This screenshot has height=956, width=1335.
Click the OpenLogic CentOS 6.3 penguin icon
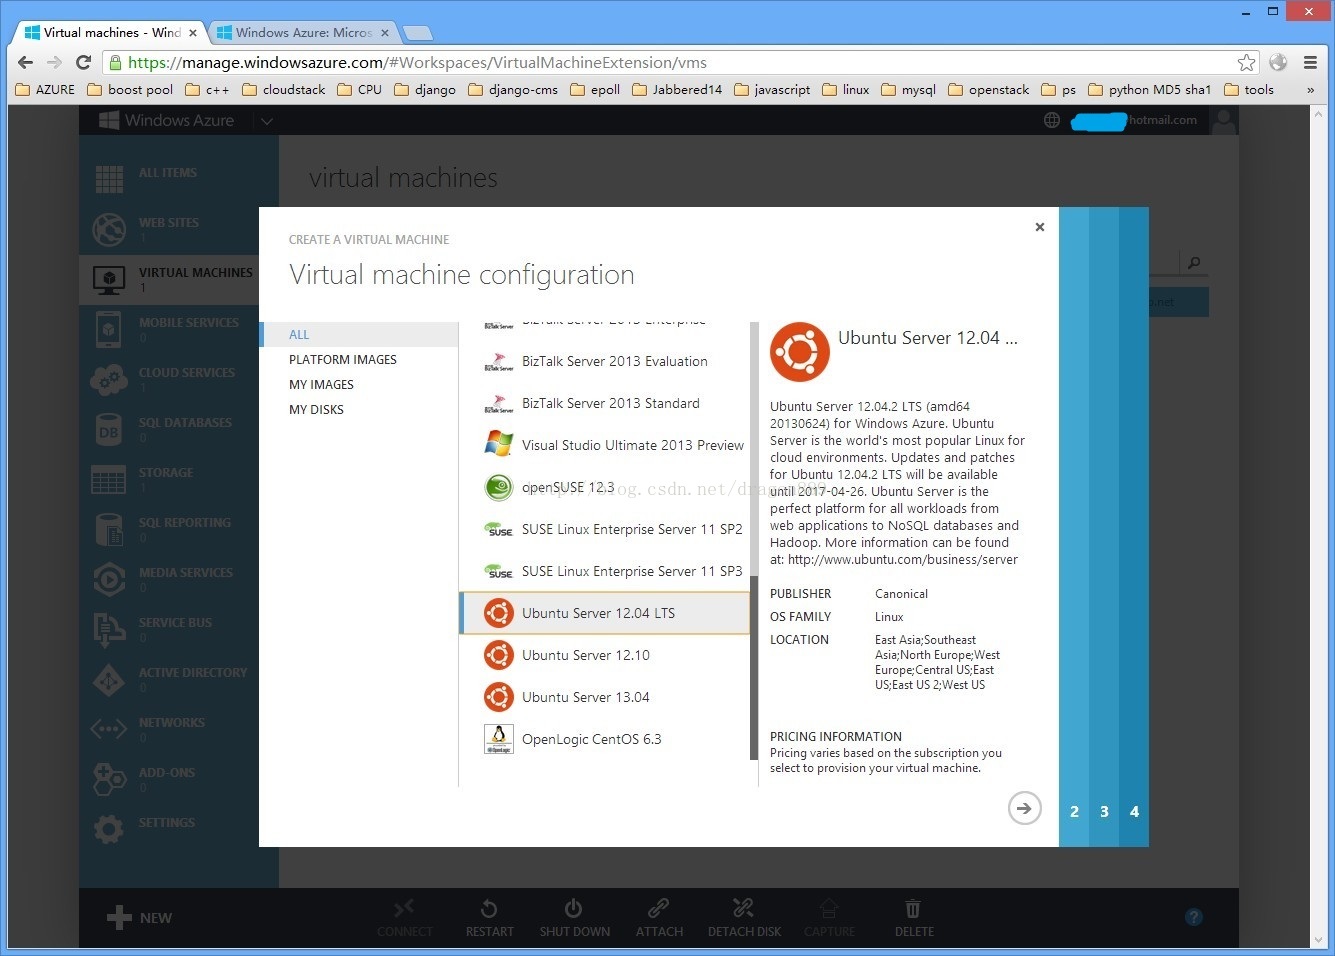tap(498, 739)
